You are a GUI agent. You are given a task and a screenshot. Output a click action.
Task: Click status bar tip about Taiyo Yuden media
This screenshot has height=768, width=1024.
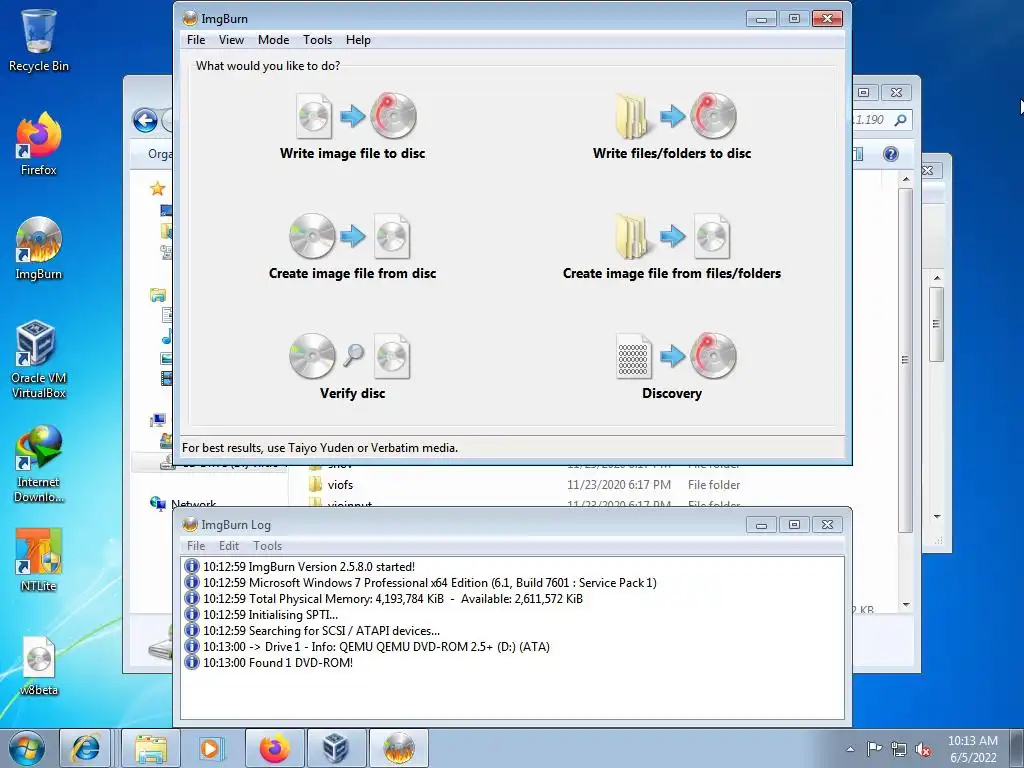[x=320, y=448]
